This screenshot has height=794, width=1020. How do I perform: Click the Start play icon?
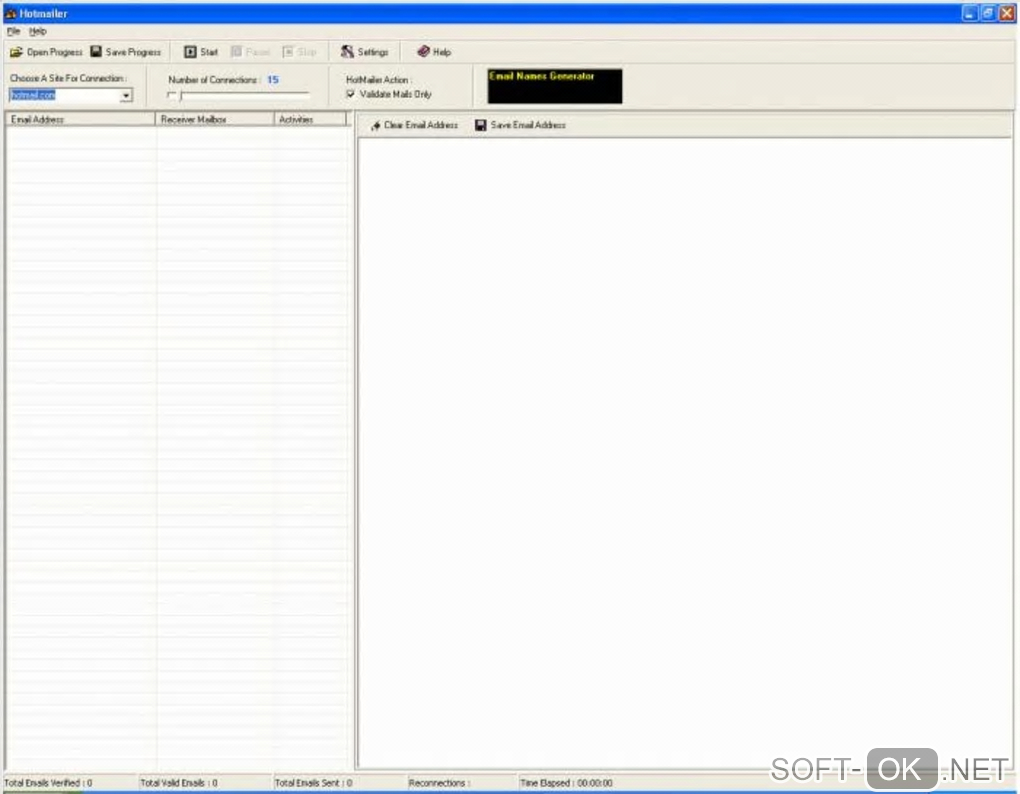(190, 52)
